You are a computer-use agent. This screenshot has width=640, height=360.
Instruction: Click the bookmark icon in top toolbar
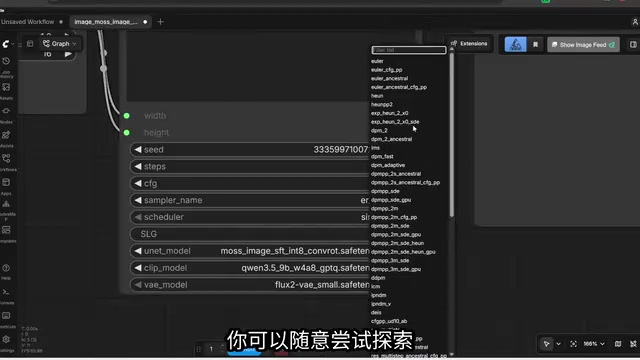pos(535,44)
